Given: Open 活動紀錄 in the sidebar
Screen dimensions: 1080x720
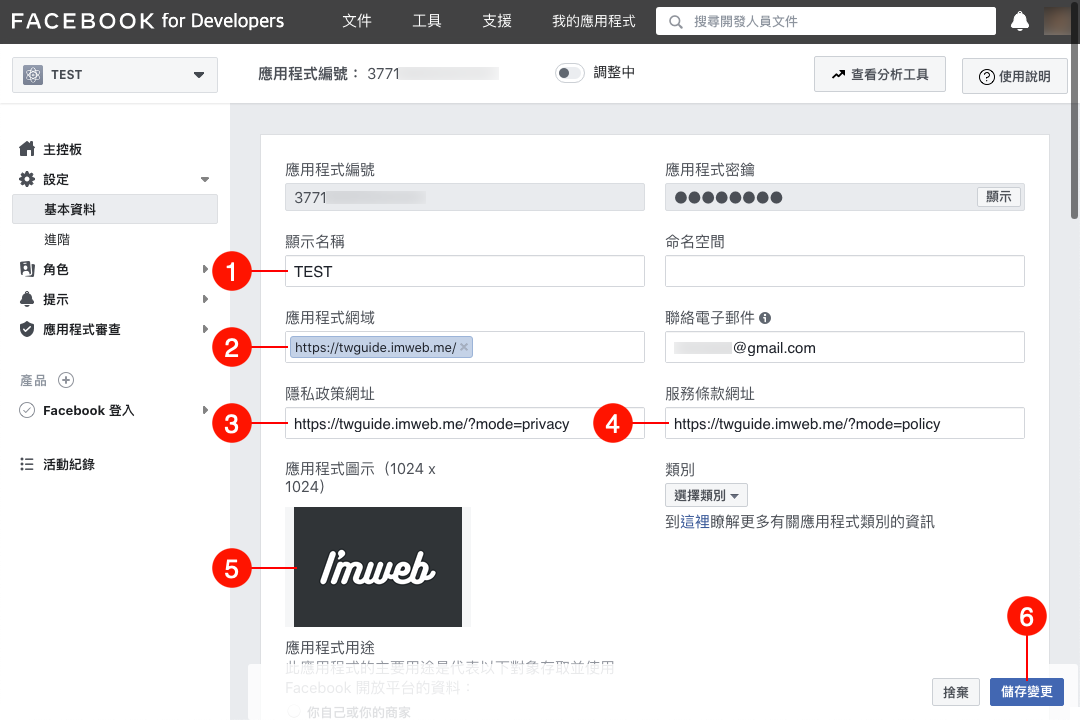Looking at the screenshot, I should 69,464.
